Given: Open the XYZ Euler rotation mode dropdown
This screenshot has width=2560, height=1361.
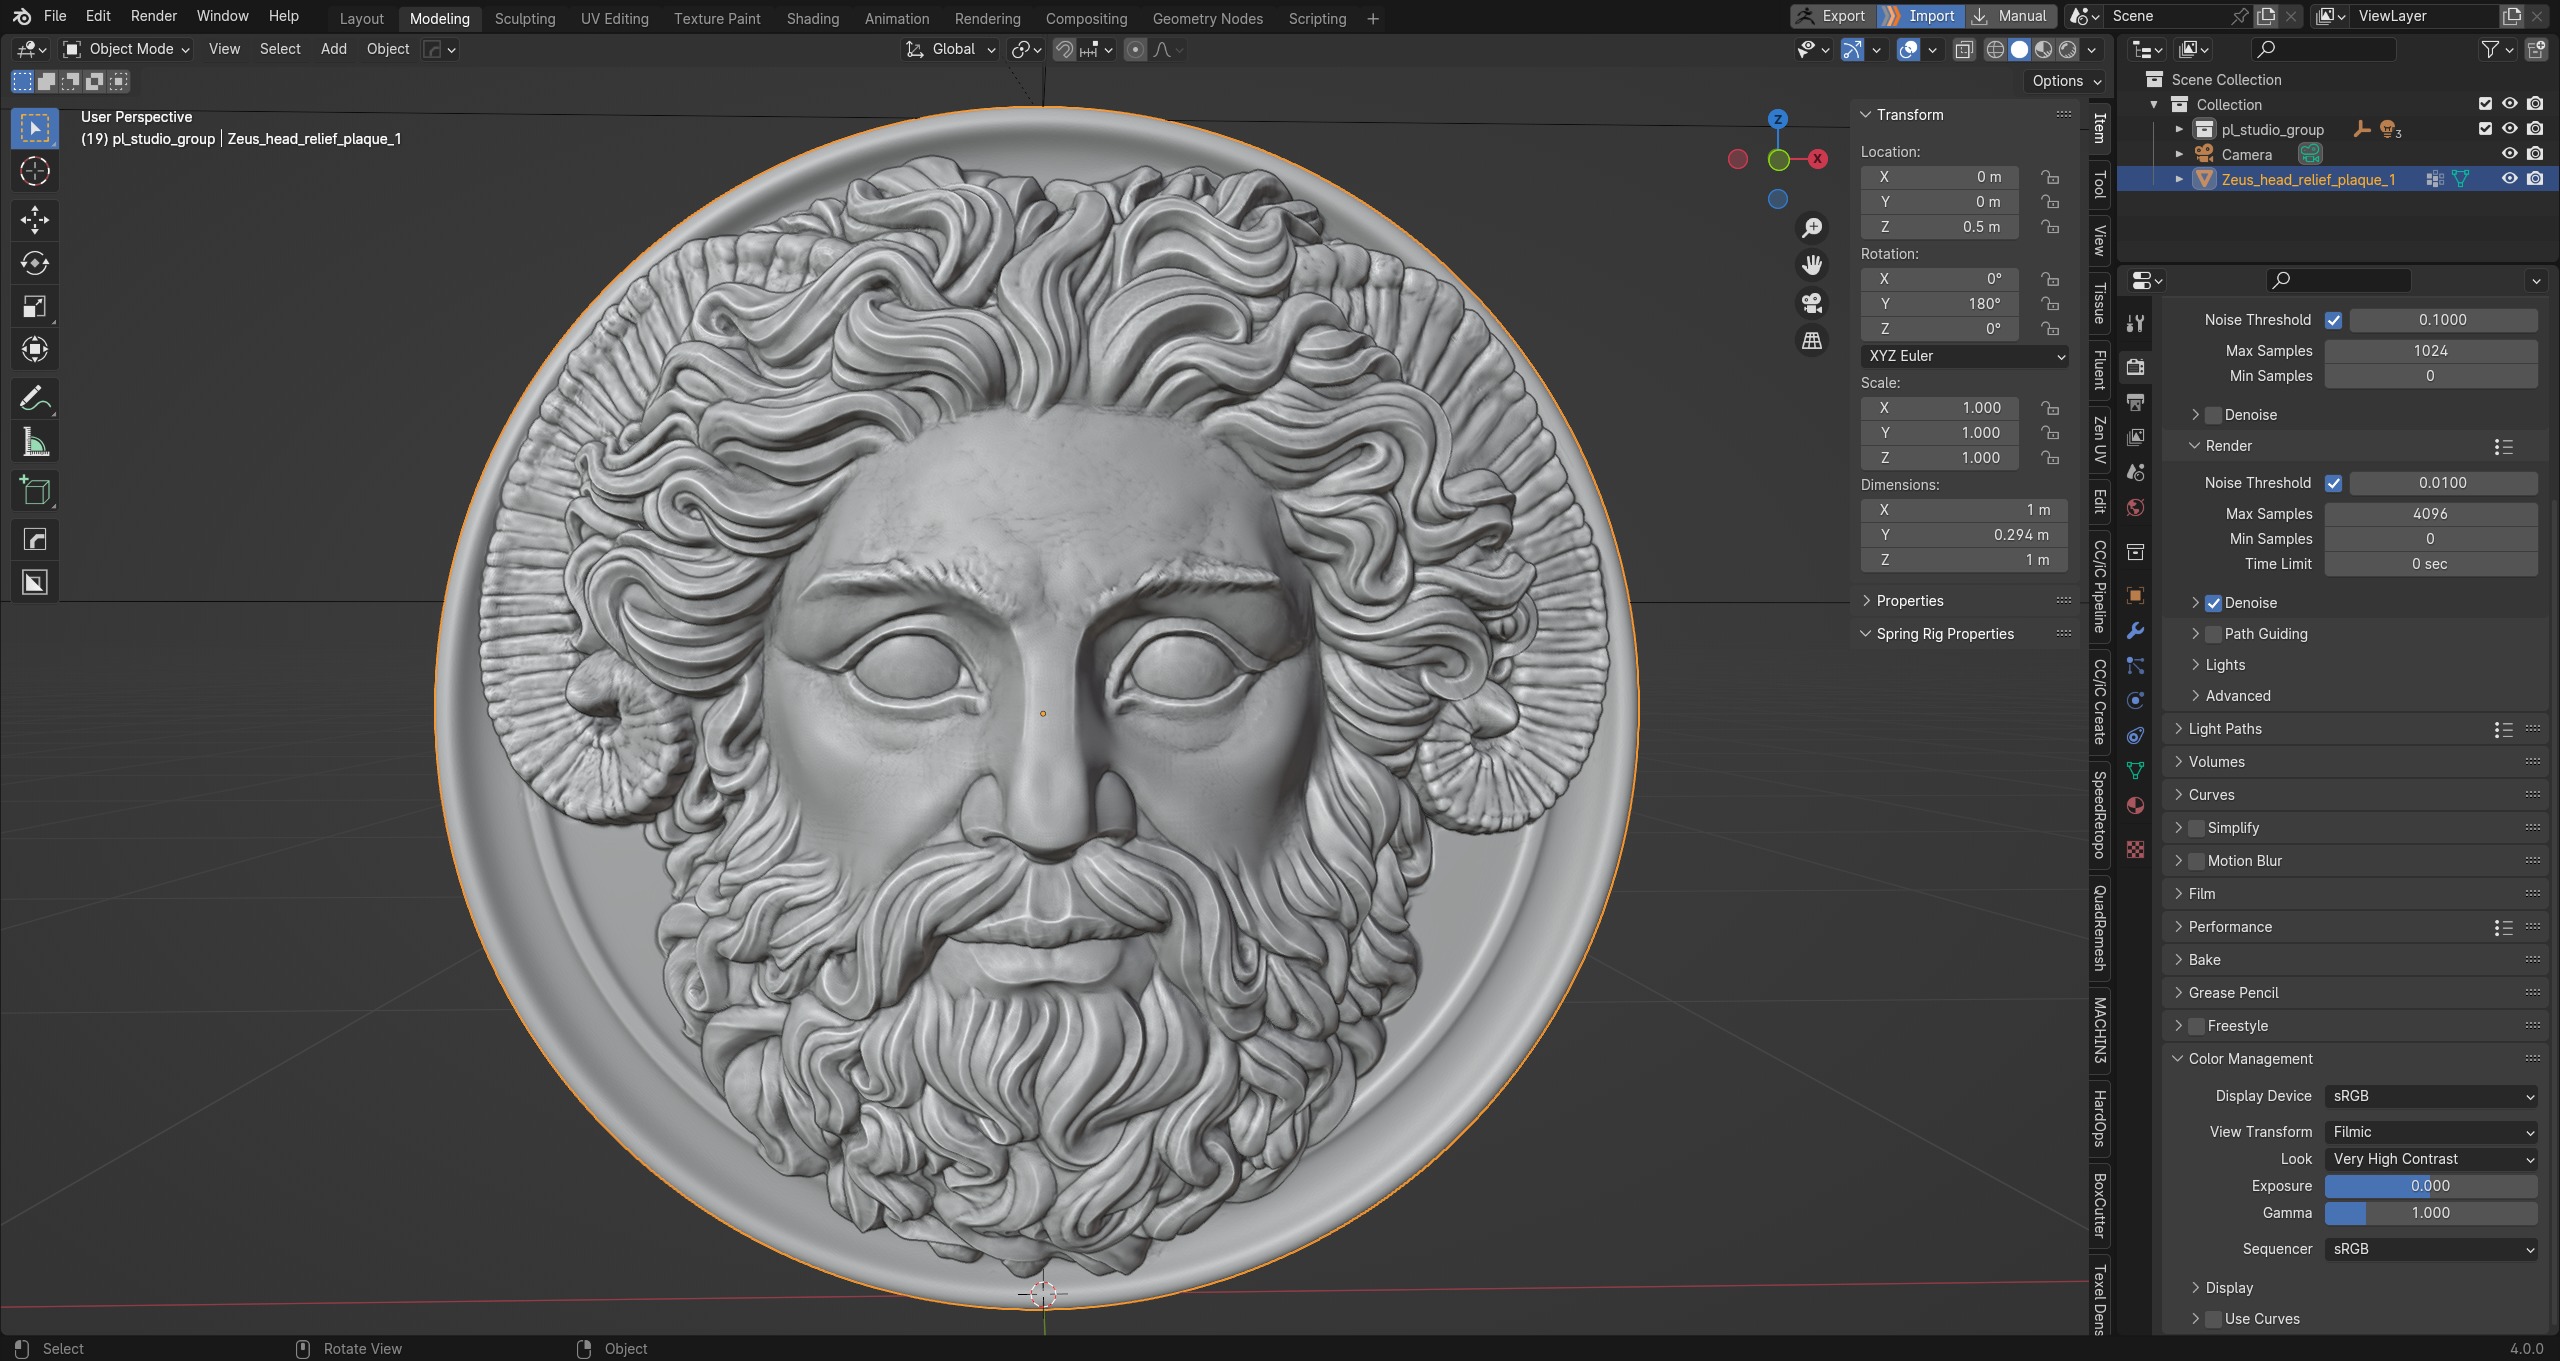Looking at the screenshot, I should [1964, 356].
